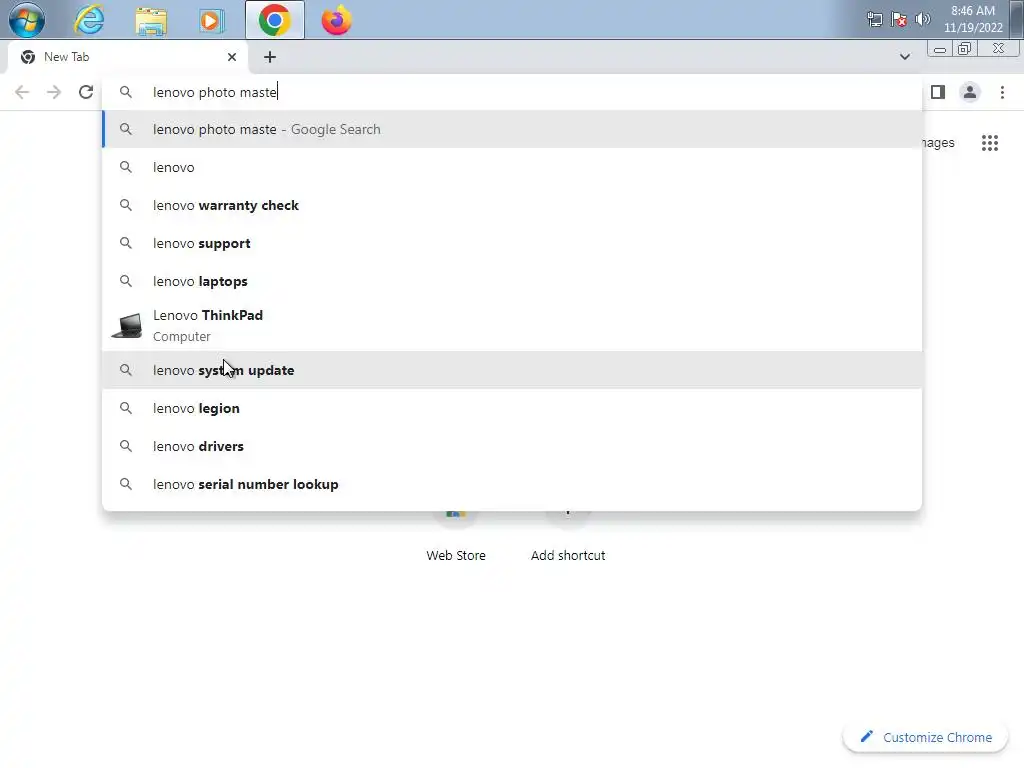Screen dimensions: 1024x768
Task: Open the Windows Start menu orb
Action: coord(27,20)
